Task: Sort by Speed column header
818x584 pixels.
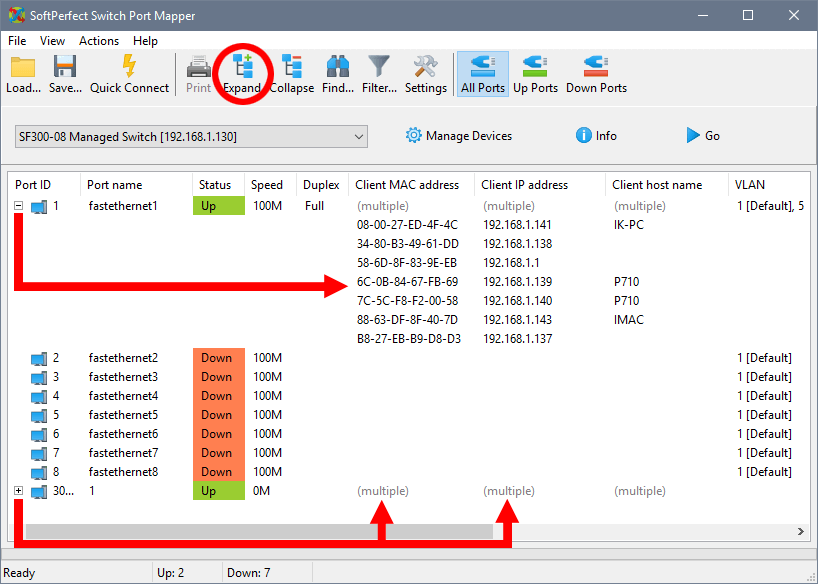Action: (x=270, y=185)
